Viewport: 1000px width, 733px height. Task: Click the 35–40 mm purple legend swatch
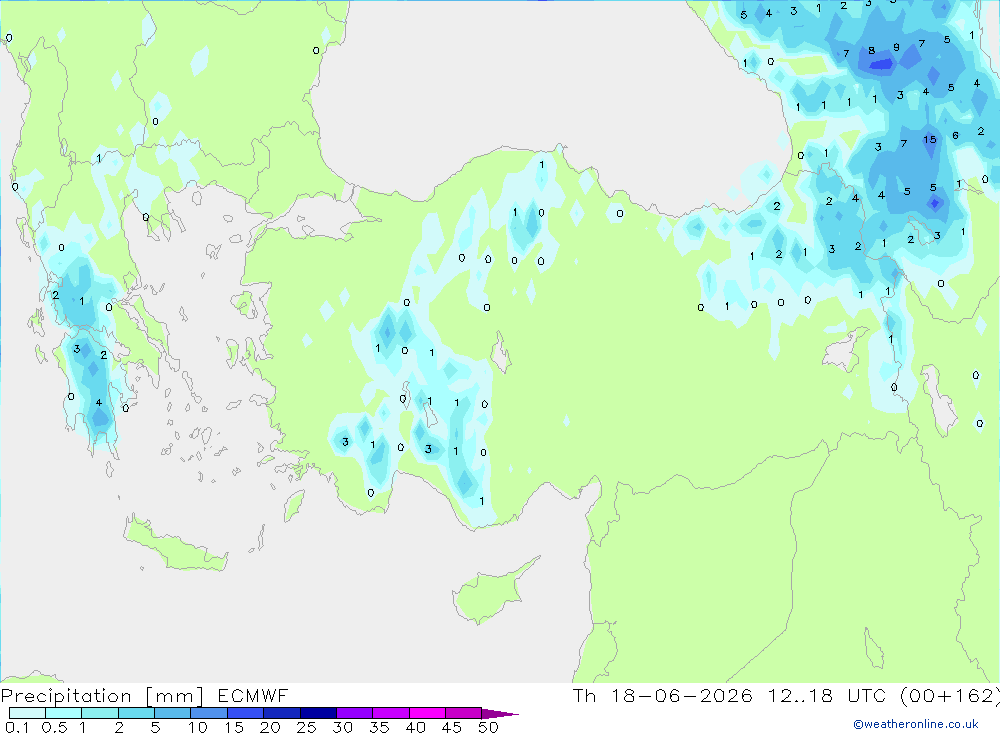390,713
